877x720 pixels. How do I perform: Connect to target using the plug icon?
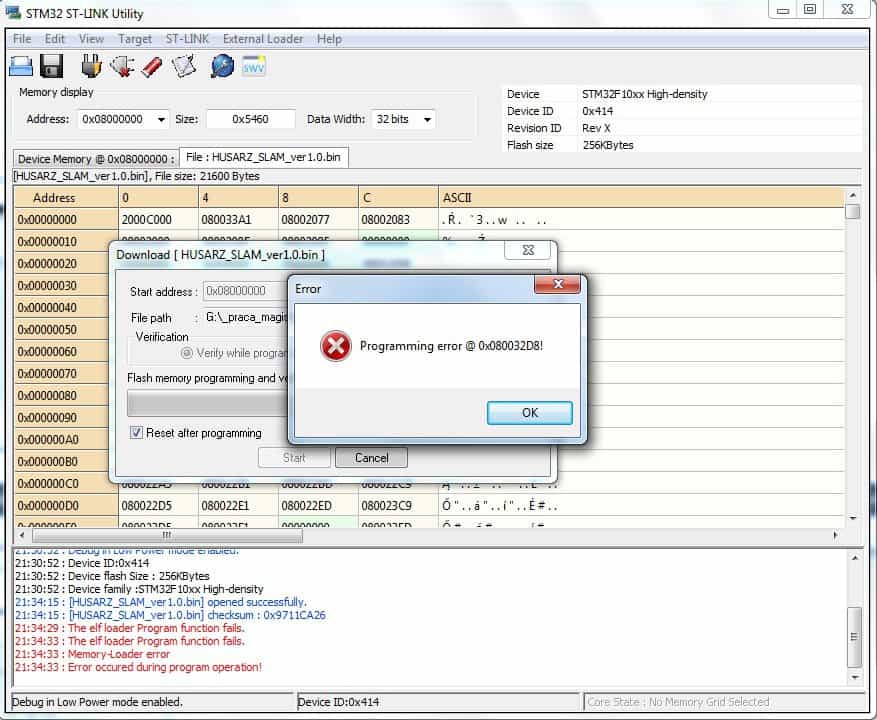91,66
